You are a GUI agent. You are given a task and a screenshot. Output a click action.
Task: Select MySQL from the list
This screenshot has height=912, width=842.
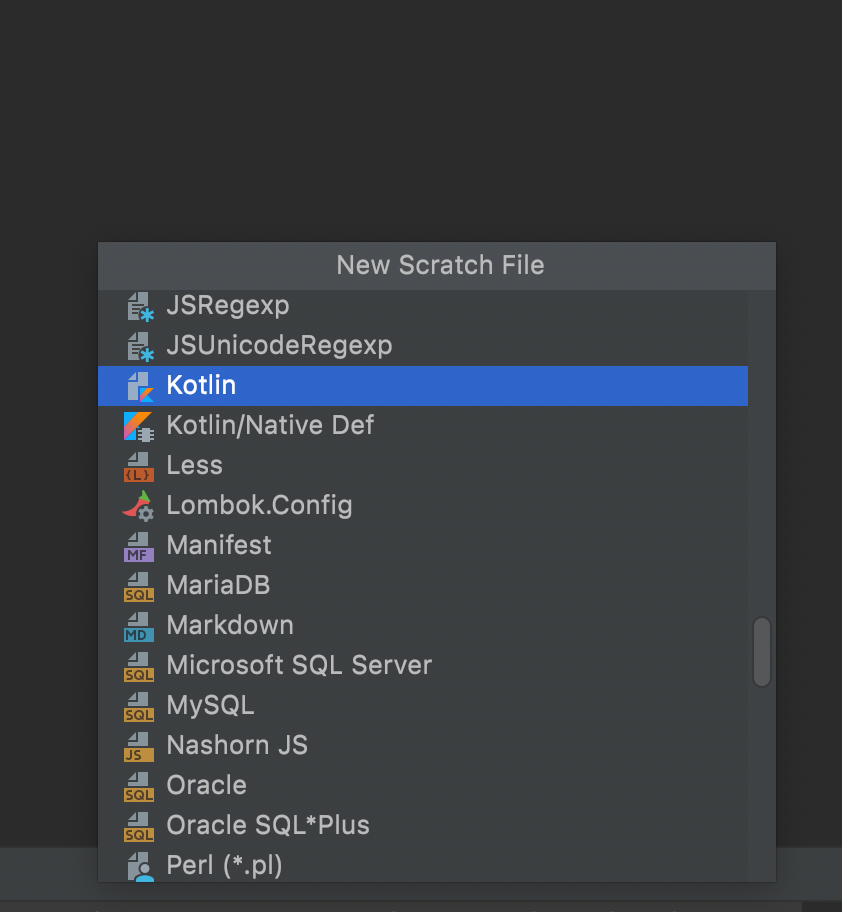coord(423,706)
